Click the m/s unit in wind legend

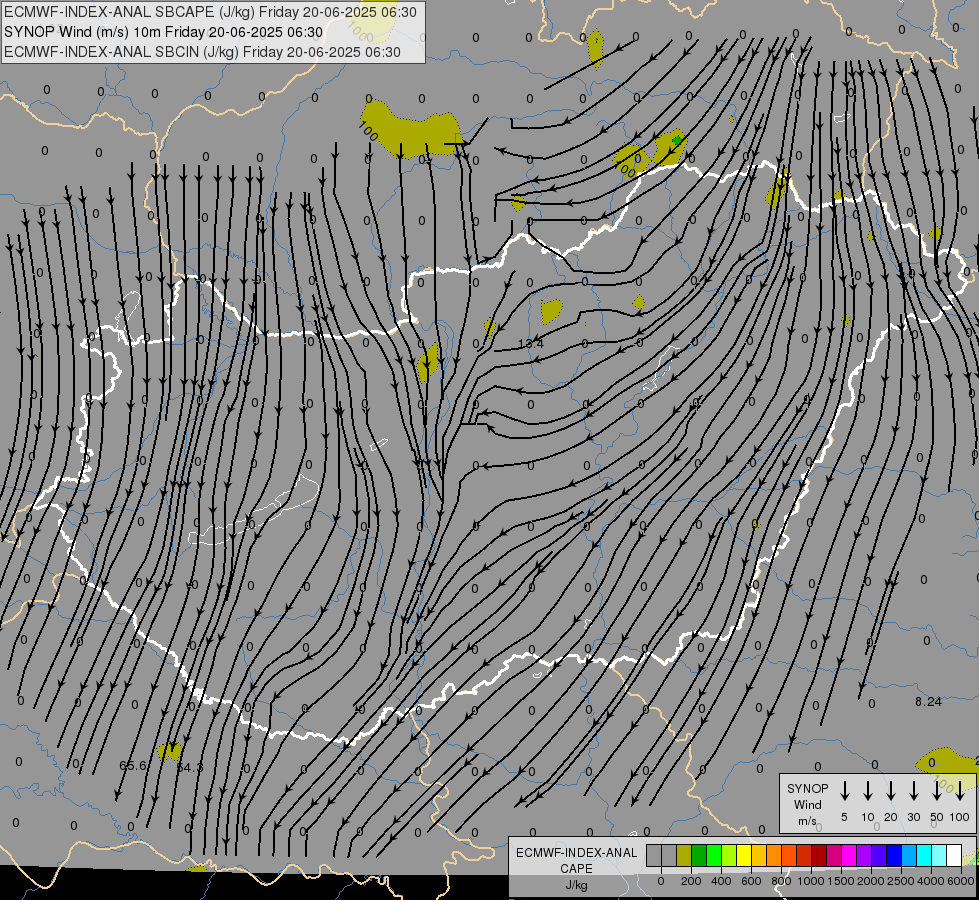807,821
